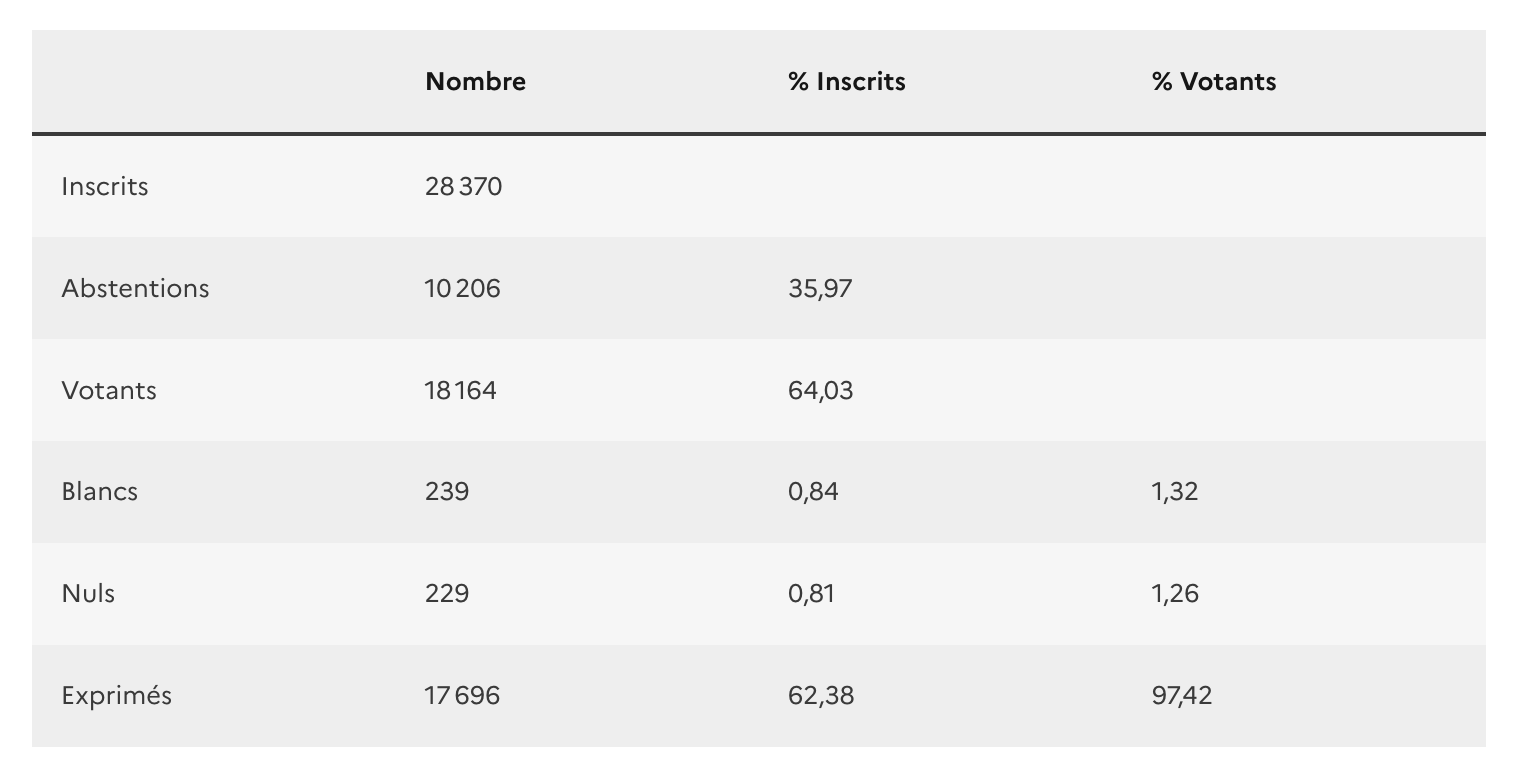Select the 35,97 abstention percentage
The width and height of the screenshot is (1526, 780).
click(x=820, y=289)
